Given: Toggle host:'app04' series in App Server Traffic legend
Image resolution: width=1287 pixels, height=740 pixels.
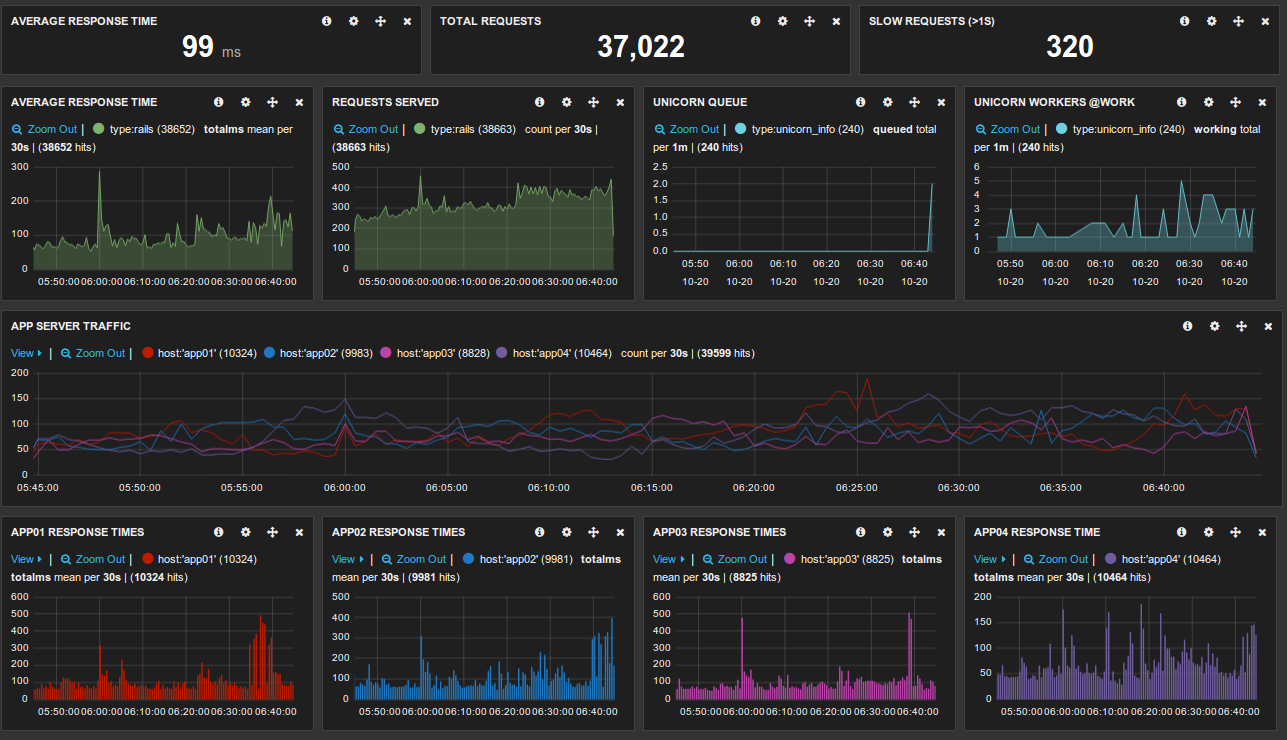Looking at the screenshot, I should (x=555, y=353).
